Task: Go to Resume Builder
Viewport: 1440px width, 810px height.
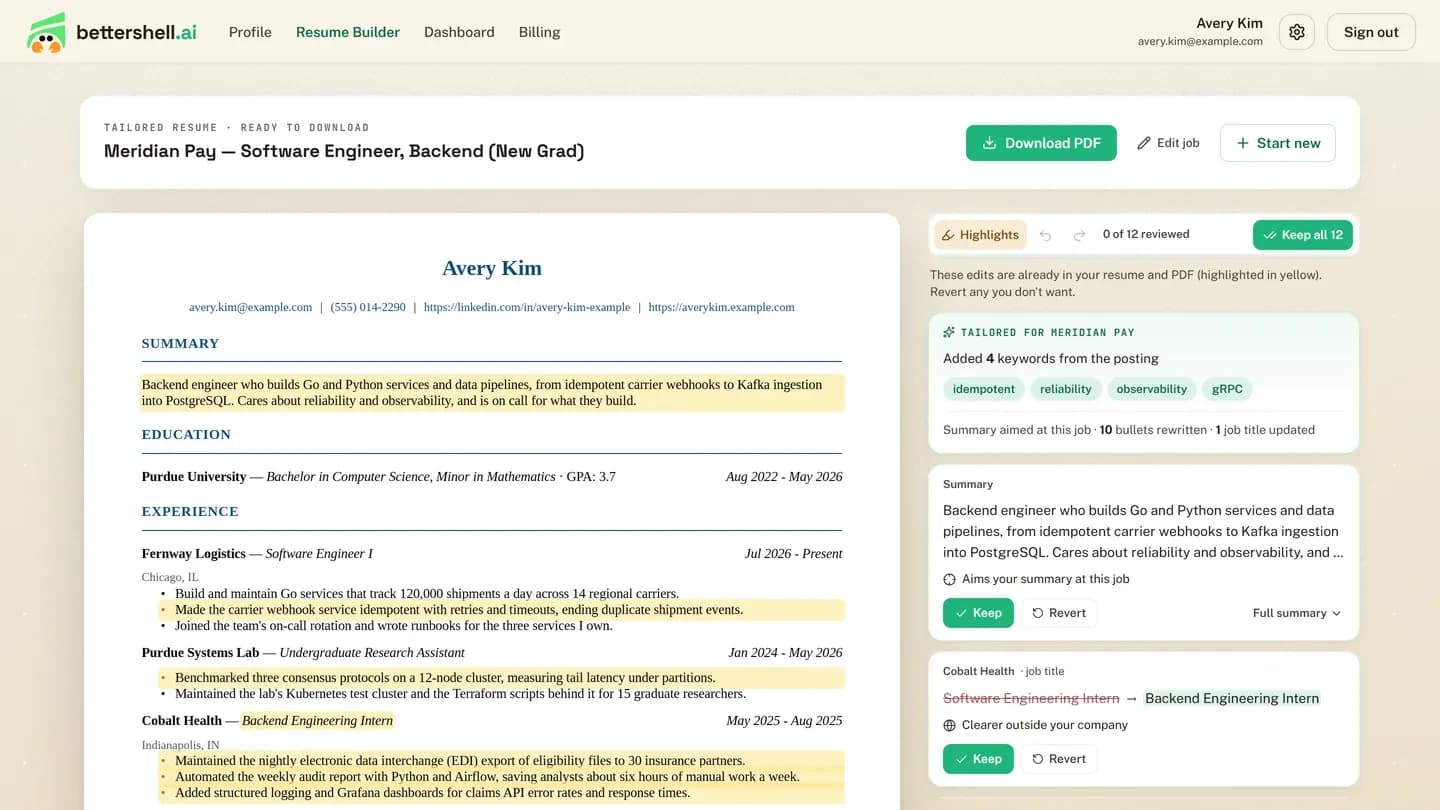Action: coord(348,32)
